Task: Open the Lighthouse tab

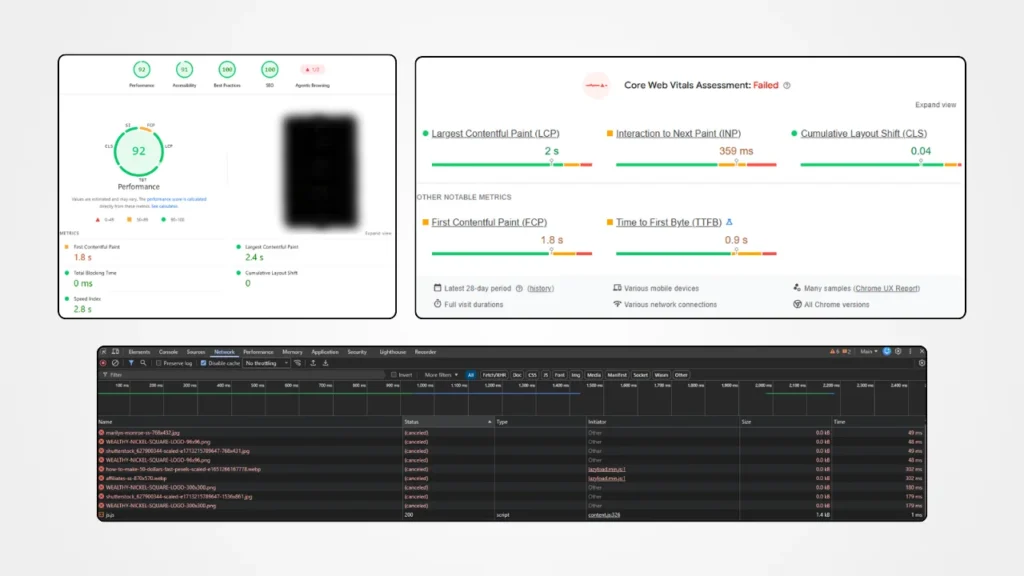Action: [x=392, y=352]
